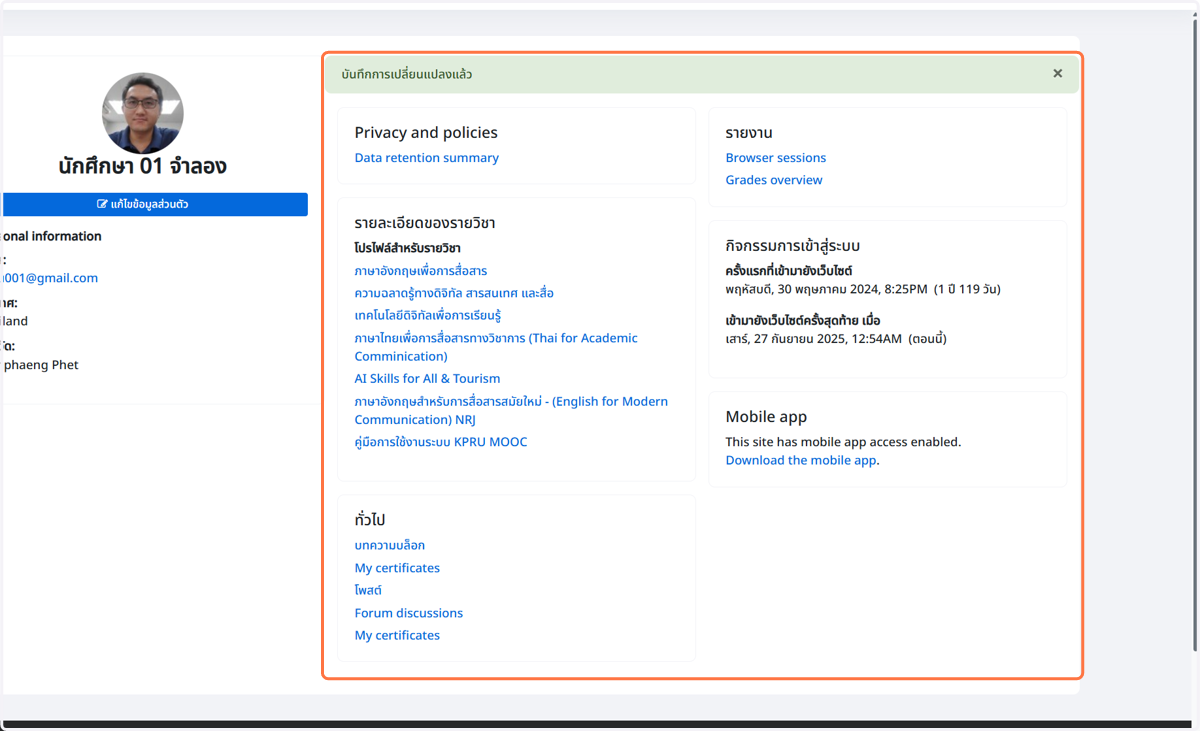The width and height of the screenshot is (1200, 731).
Task: Click the Privacy and policies heading
Action: pos(426,133)
